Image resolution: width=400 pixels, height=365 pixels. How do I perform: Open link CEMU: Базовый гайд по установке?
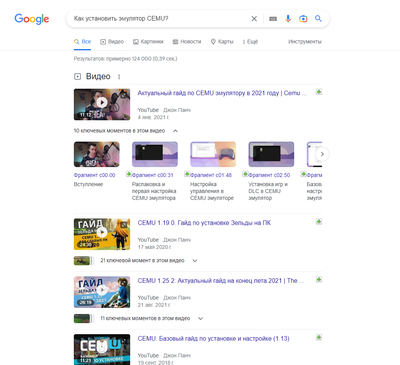213,338
